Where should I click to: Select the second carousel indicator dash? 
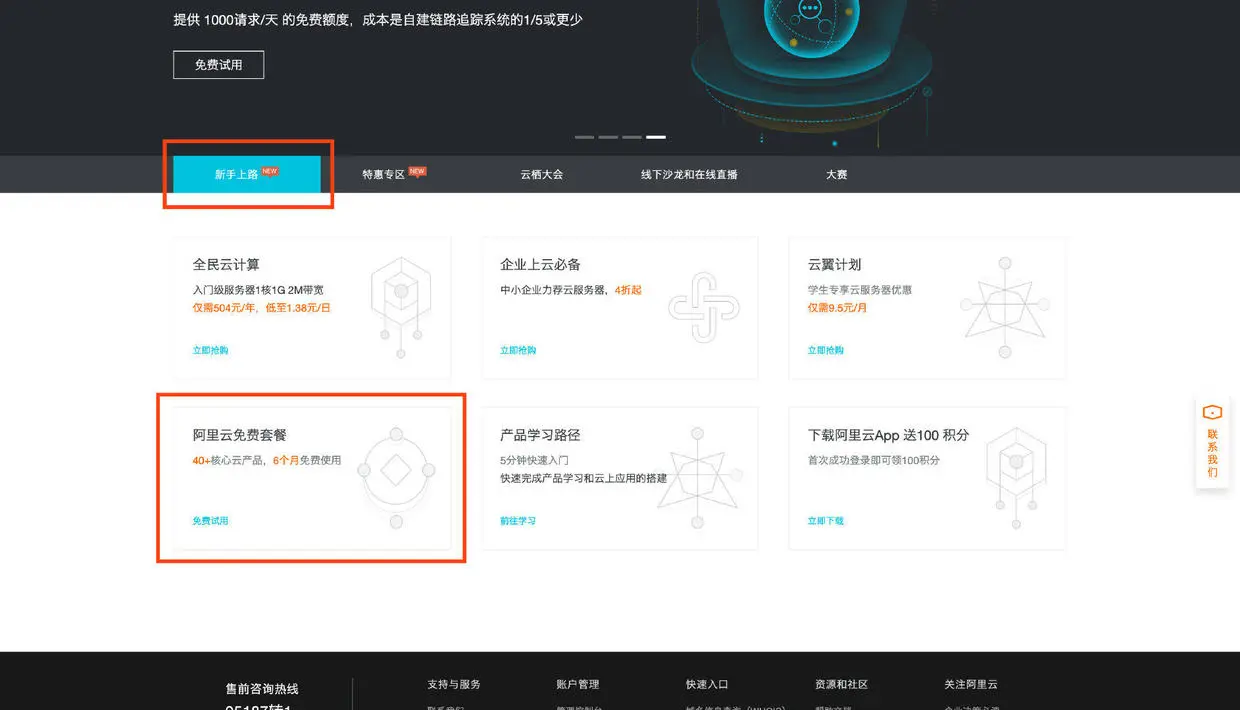click(608, 137)
